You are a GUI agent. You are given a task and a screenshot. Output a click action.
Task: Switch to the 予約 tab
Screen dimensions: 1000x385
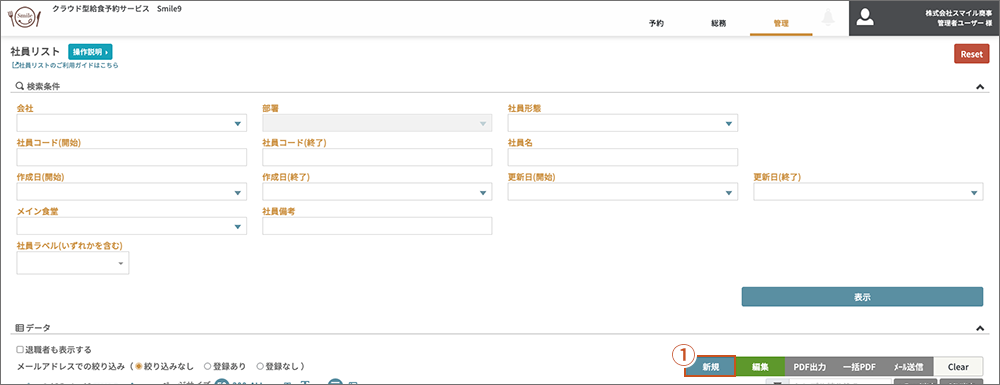656,23
